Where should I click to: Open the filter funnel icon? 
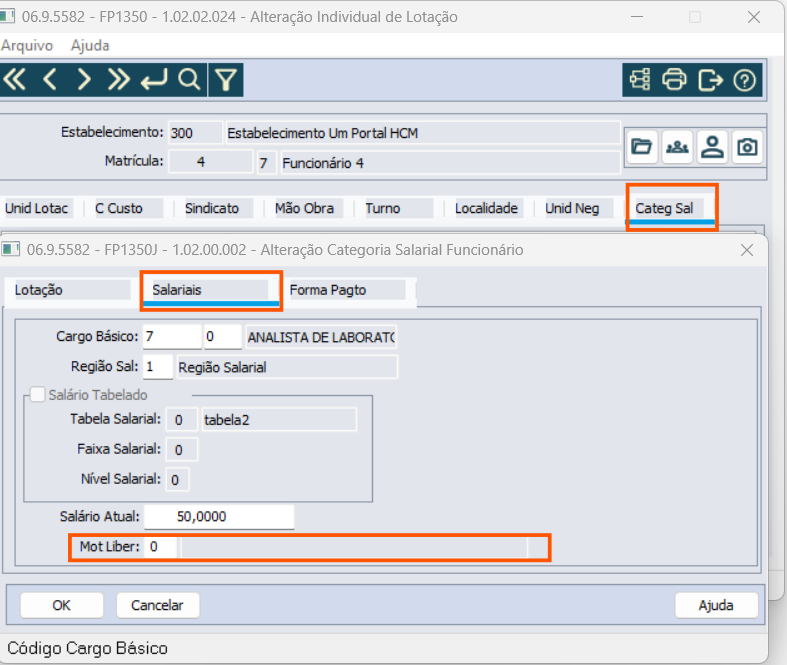coord(226,80)
